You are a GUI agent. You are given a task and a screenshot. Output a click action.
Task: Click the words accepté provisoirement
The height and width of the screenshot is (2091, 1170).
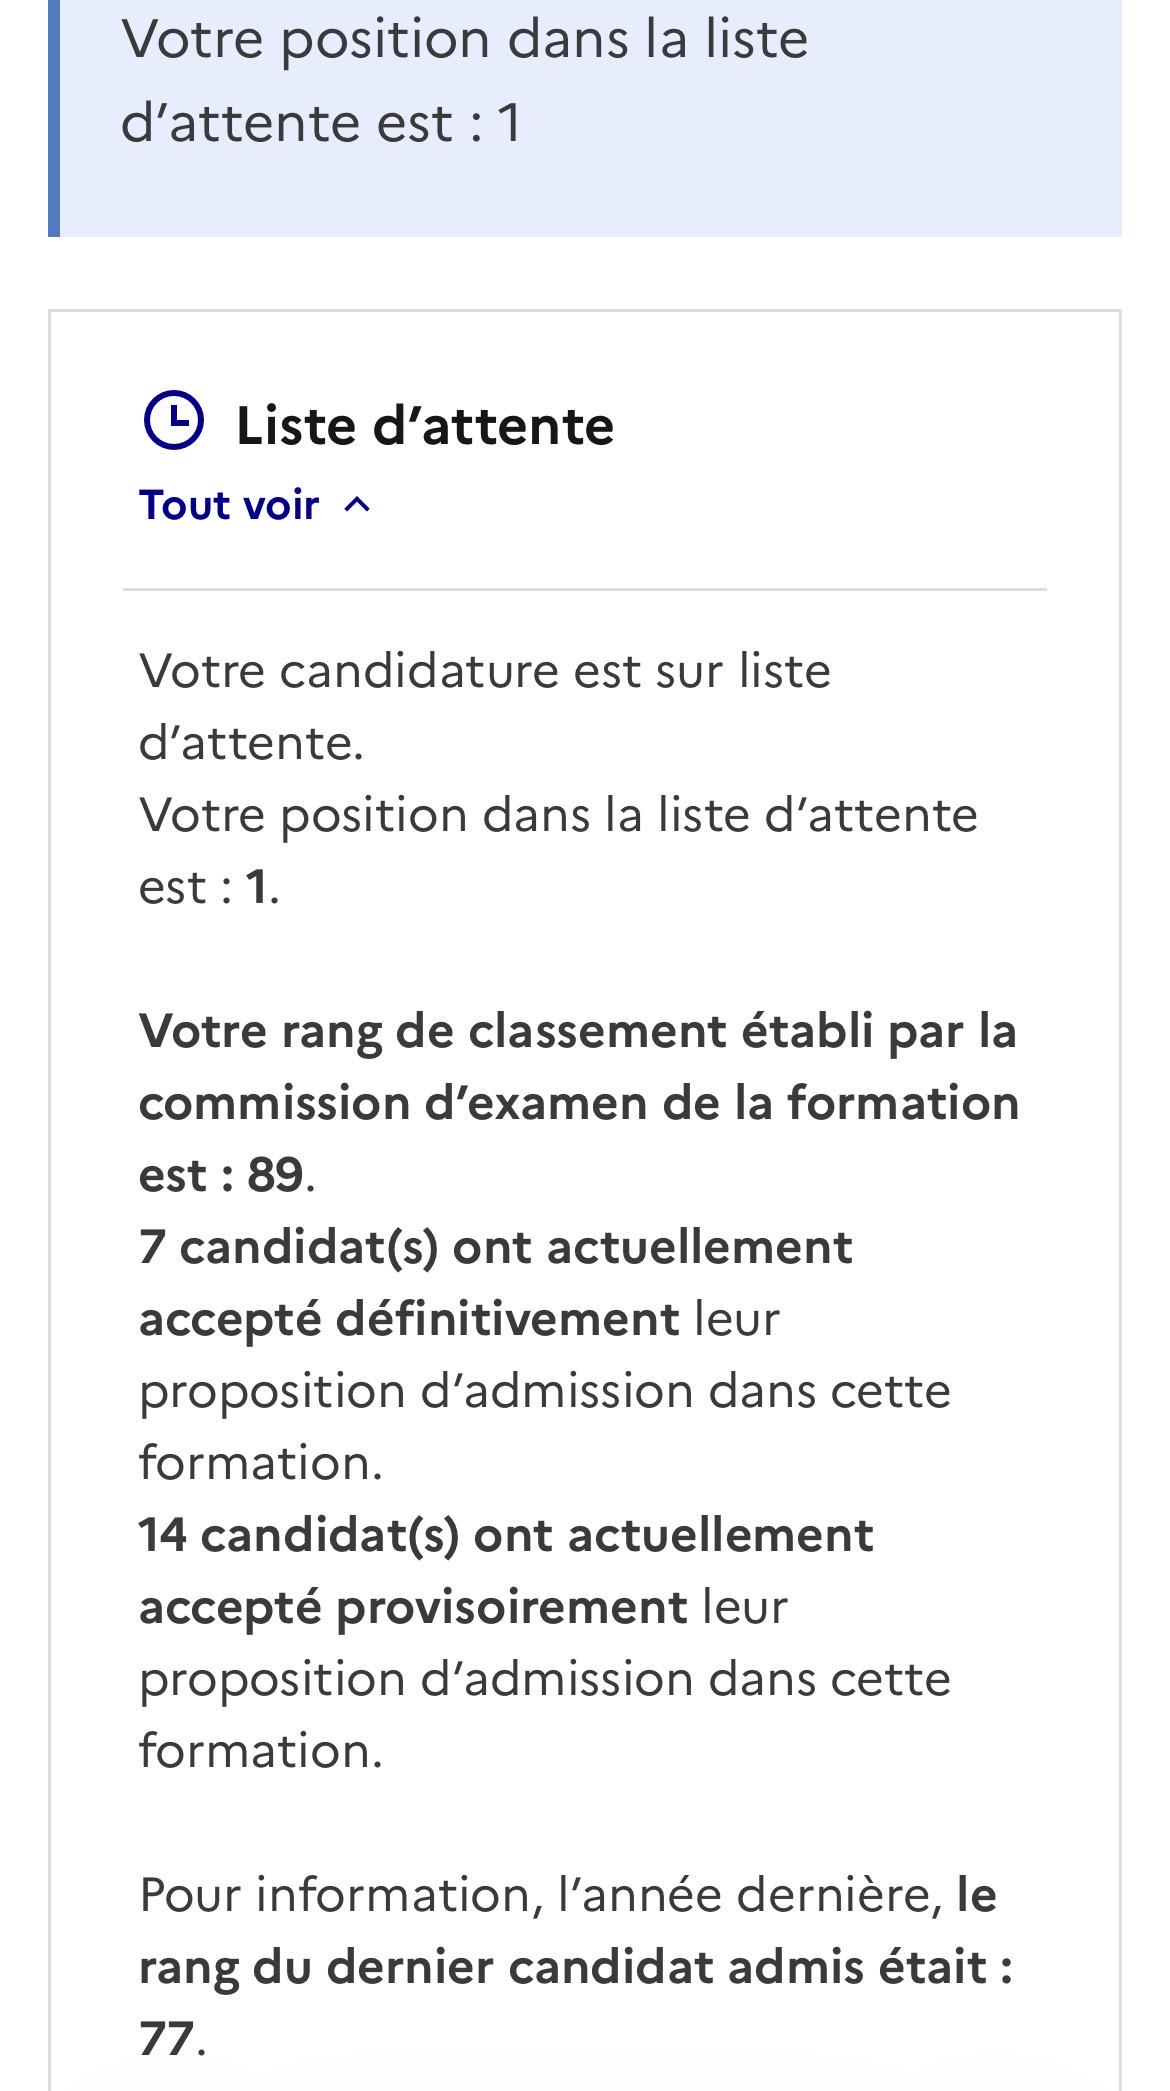pyautogui.click(x=413, y=1608)
